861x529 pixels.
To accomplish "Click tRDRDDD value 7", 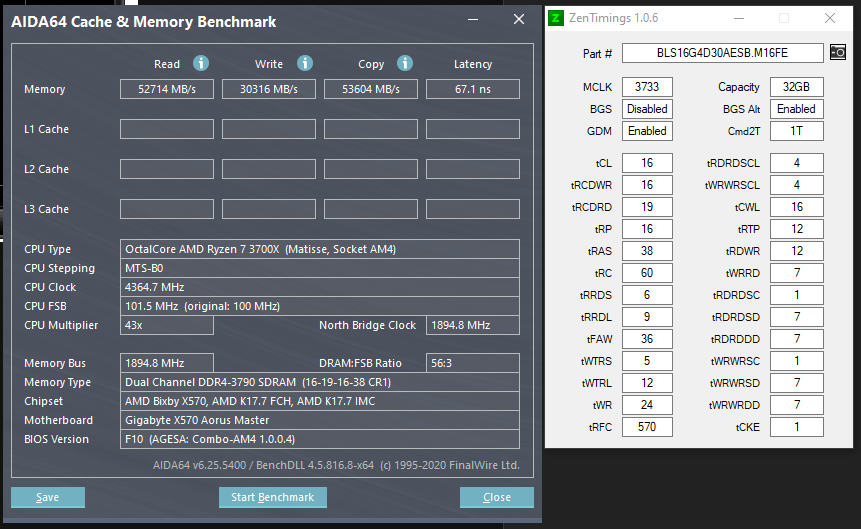I will (796, 339).
